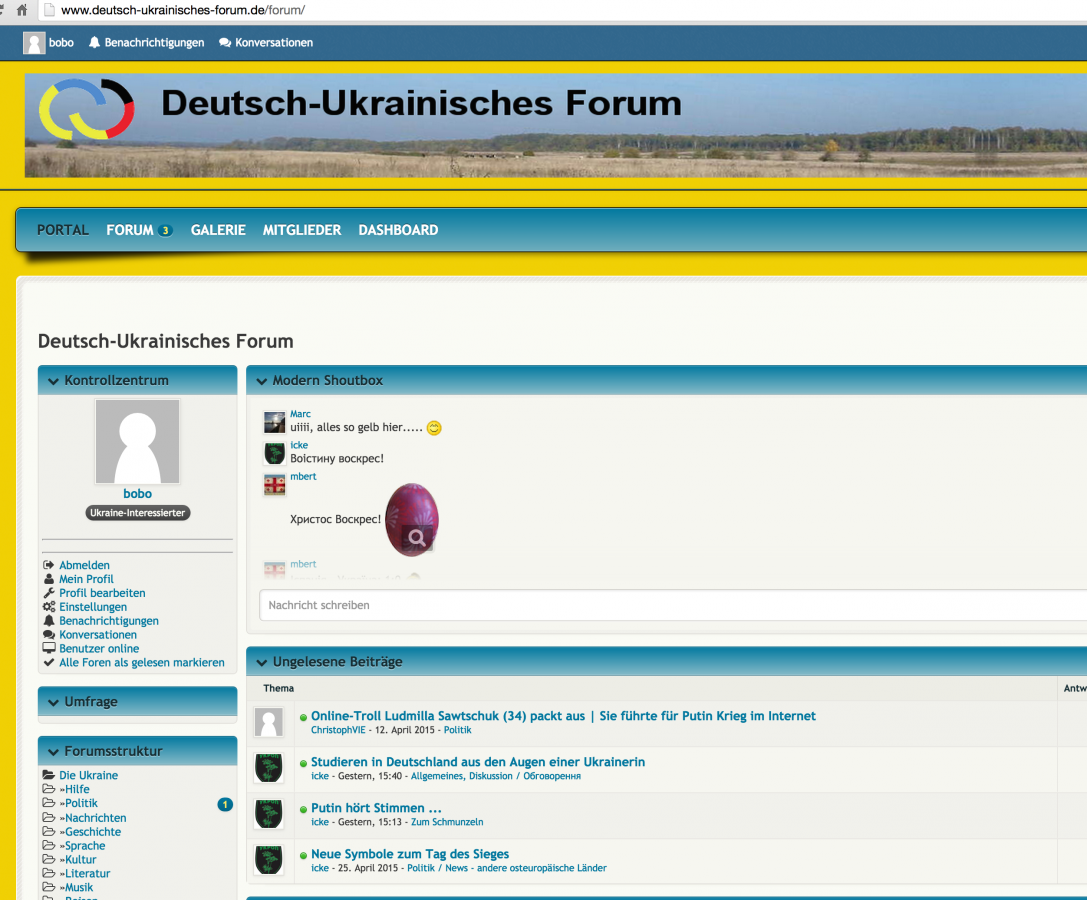Open the MITGLIEDER menu item
1087x900 pixels.
pos(302,230)
